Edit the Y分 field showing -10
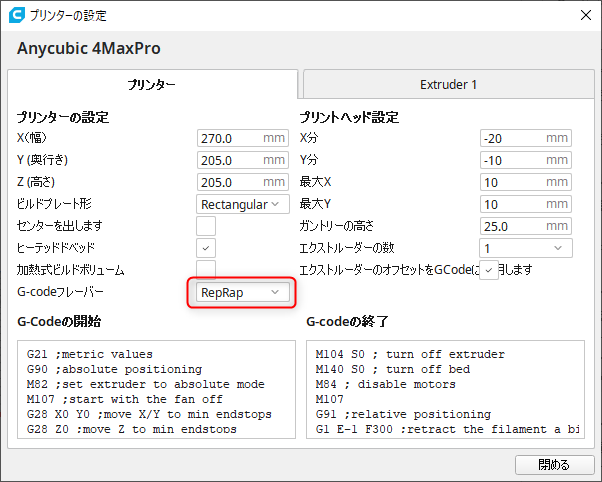602x482 pixels. click(x=526, y=160)
